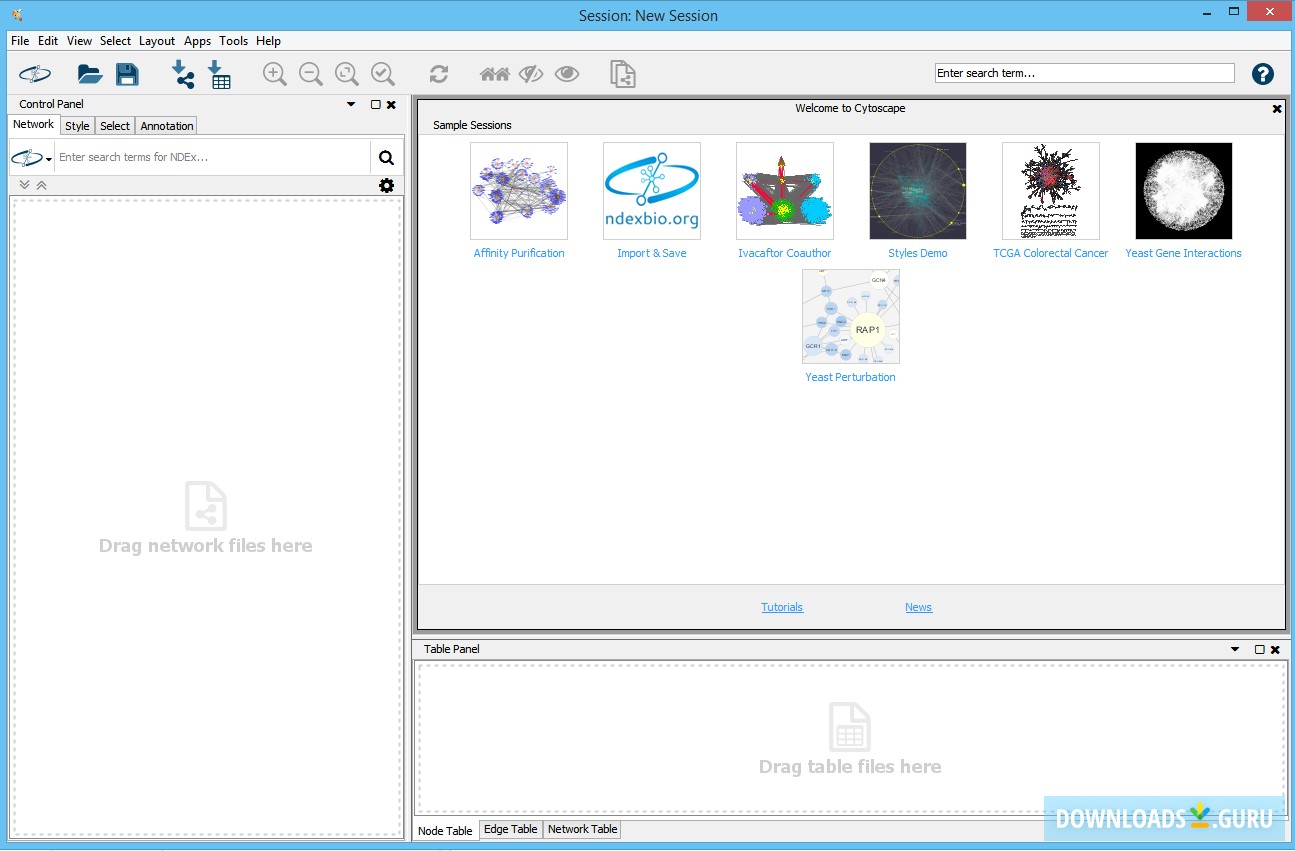Open the TCGA Colorectal Cancer thumbnail

click(x=1051, y=191)
